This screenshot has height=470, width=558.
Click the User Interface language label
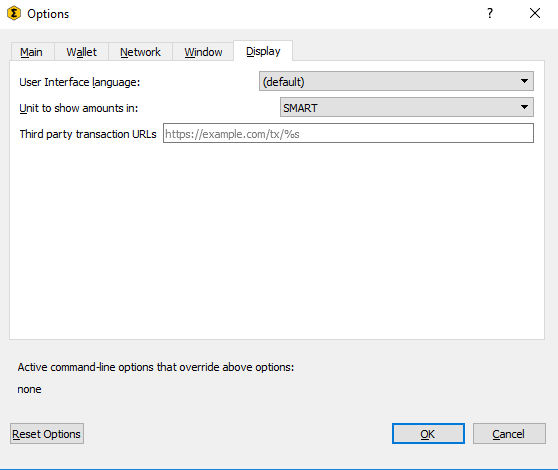[80, 82]
